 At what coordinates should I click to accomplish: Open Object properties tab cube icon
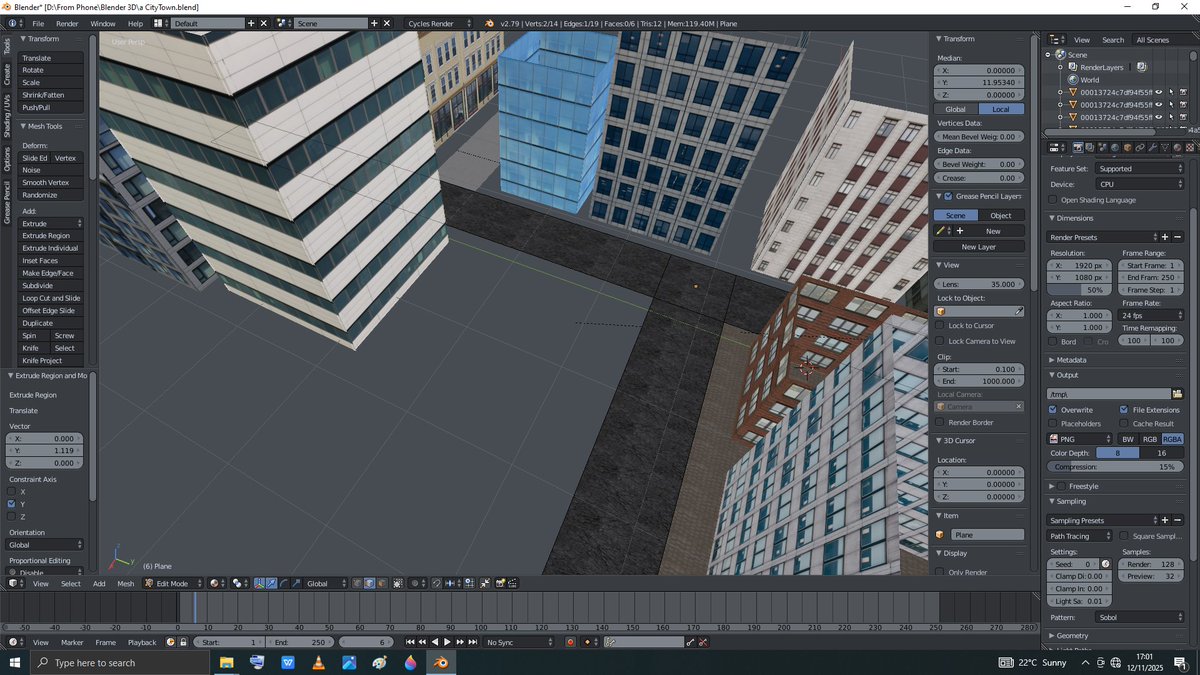1128,148
